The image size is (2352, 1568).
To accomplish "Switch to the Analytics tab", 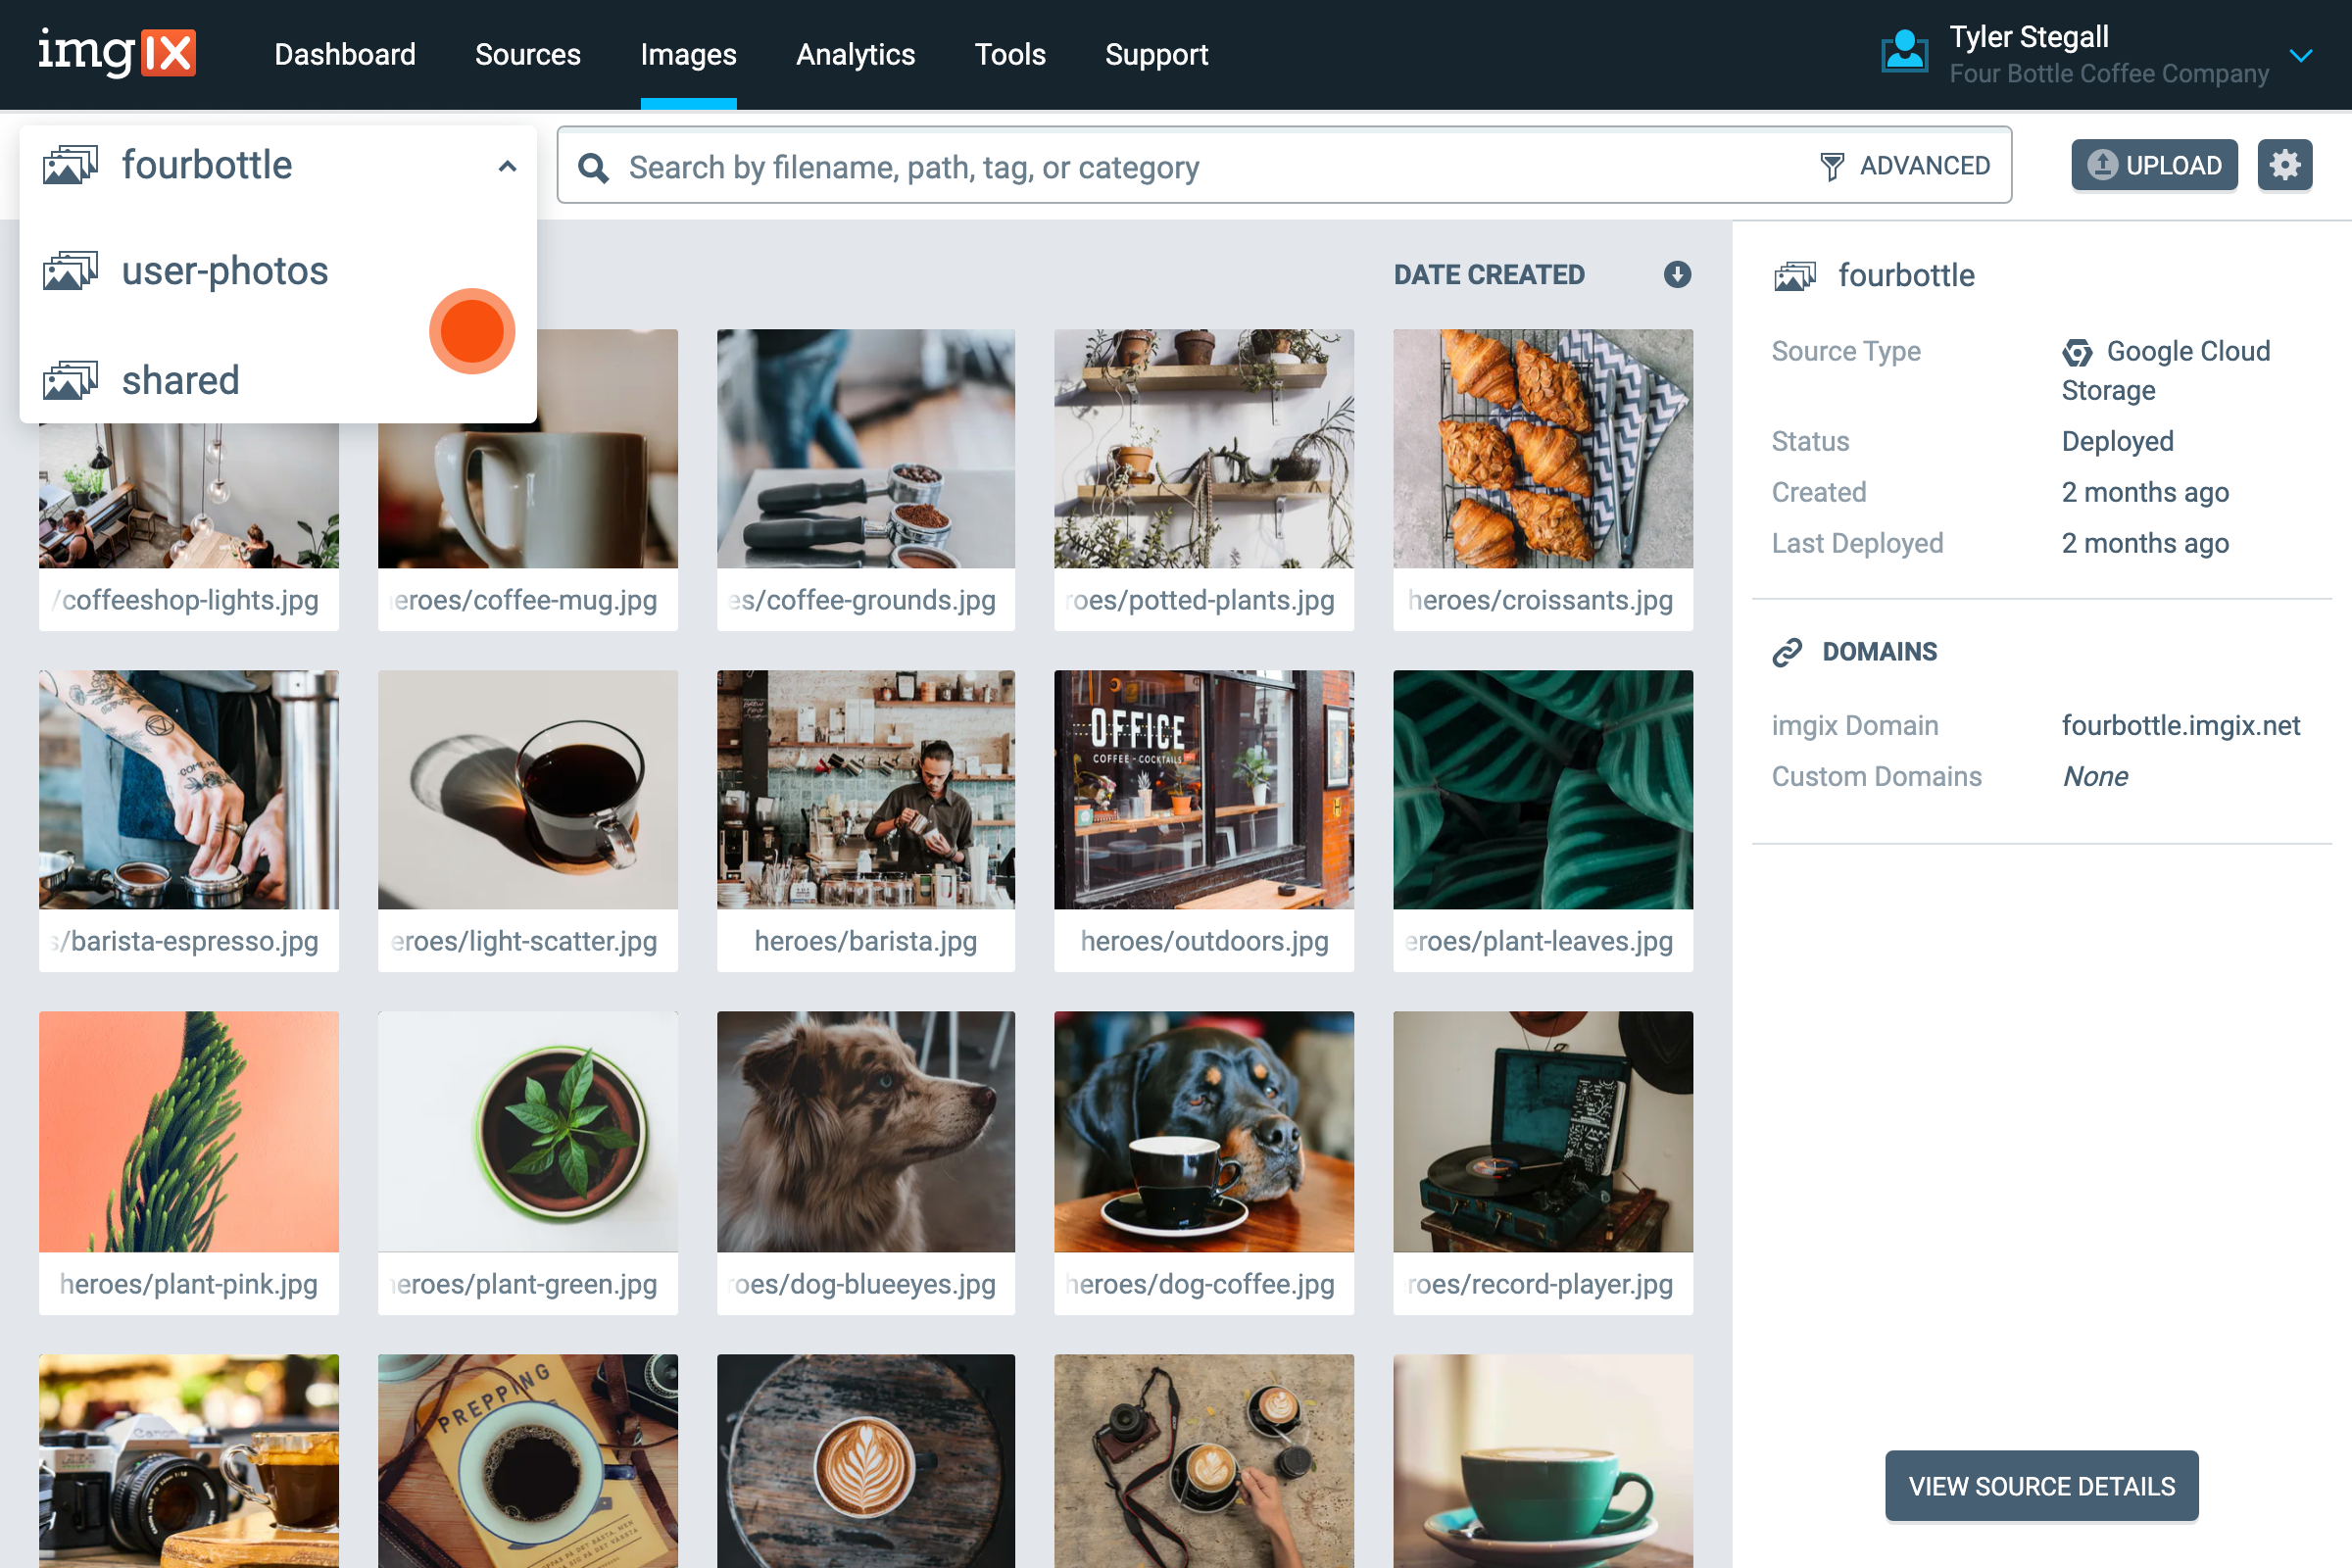I will pyautogui.click(x=855, y=55).
